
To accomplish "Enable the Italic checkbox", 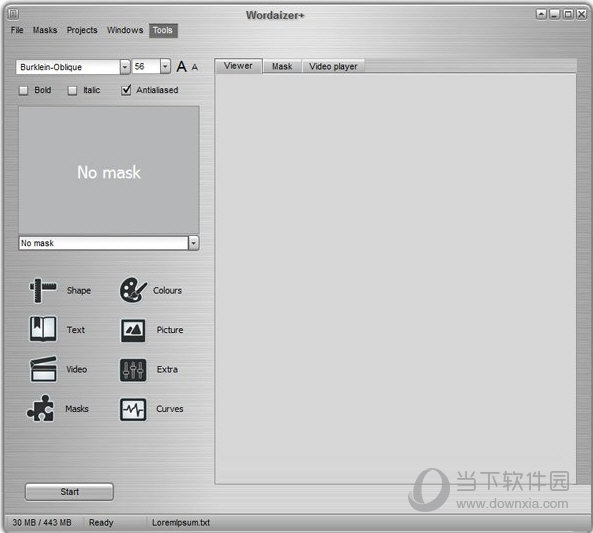I will tap(72, 90).
